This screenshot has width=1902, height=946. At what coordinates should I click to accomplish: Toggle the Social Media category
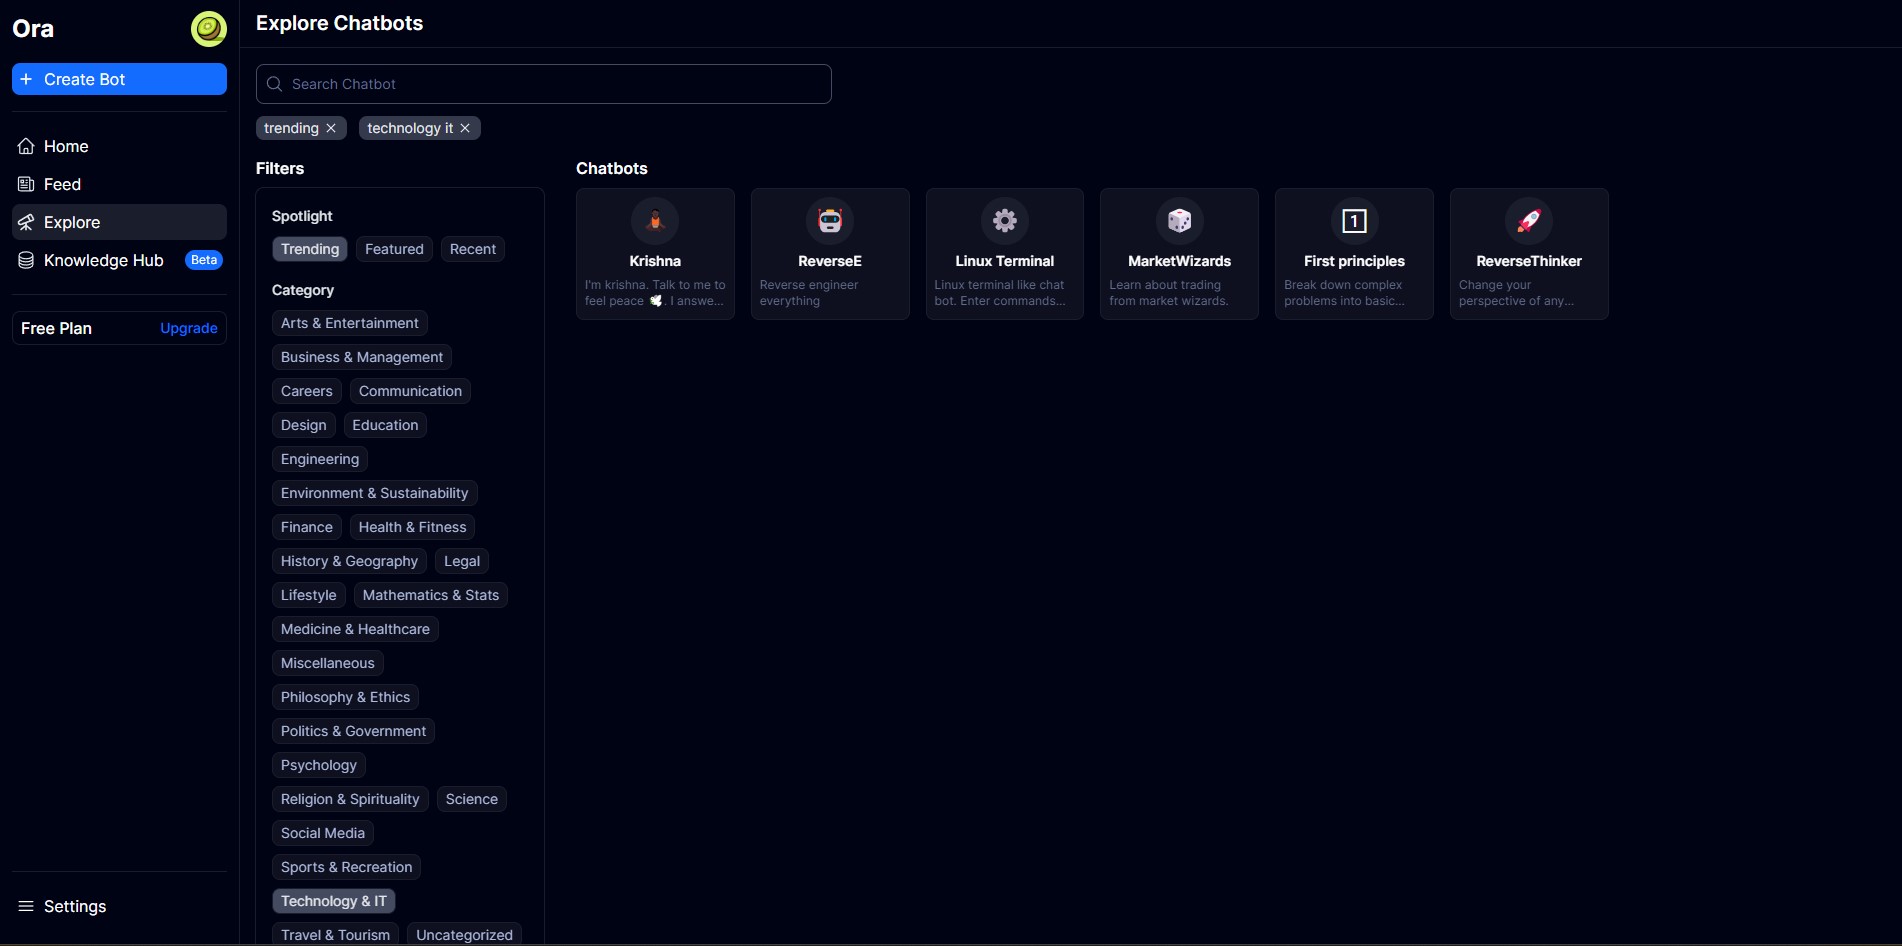323,833
